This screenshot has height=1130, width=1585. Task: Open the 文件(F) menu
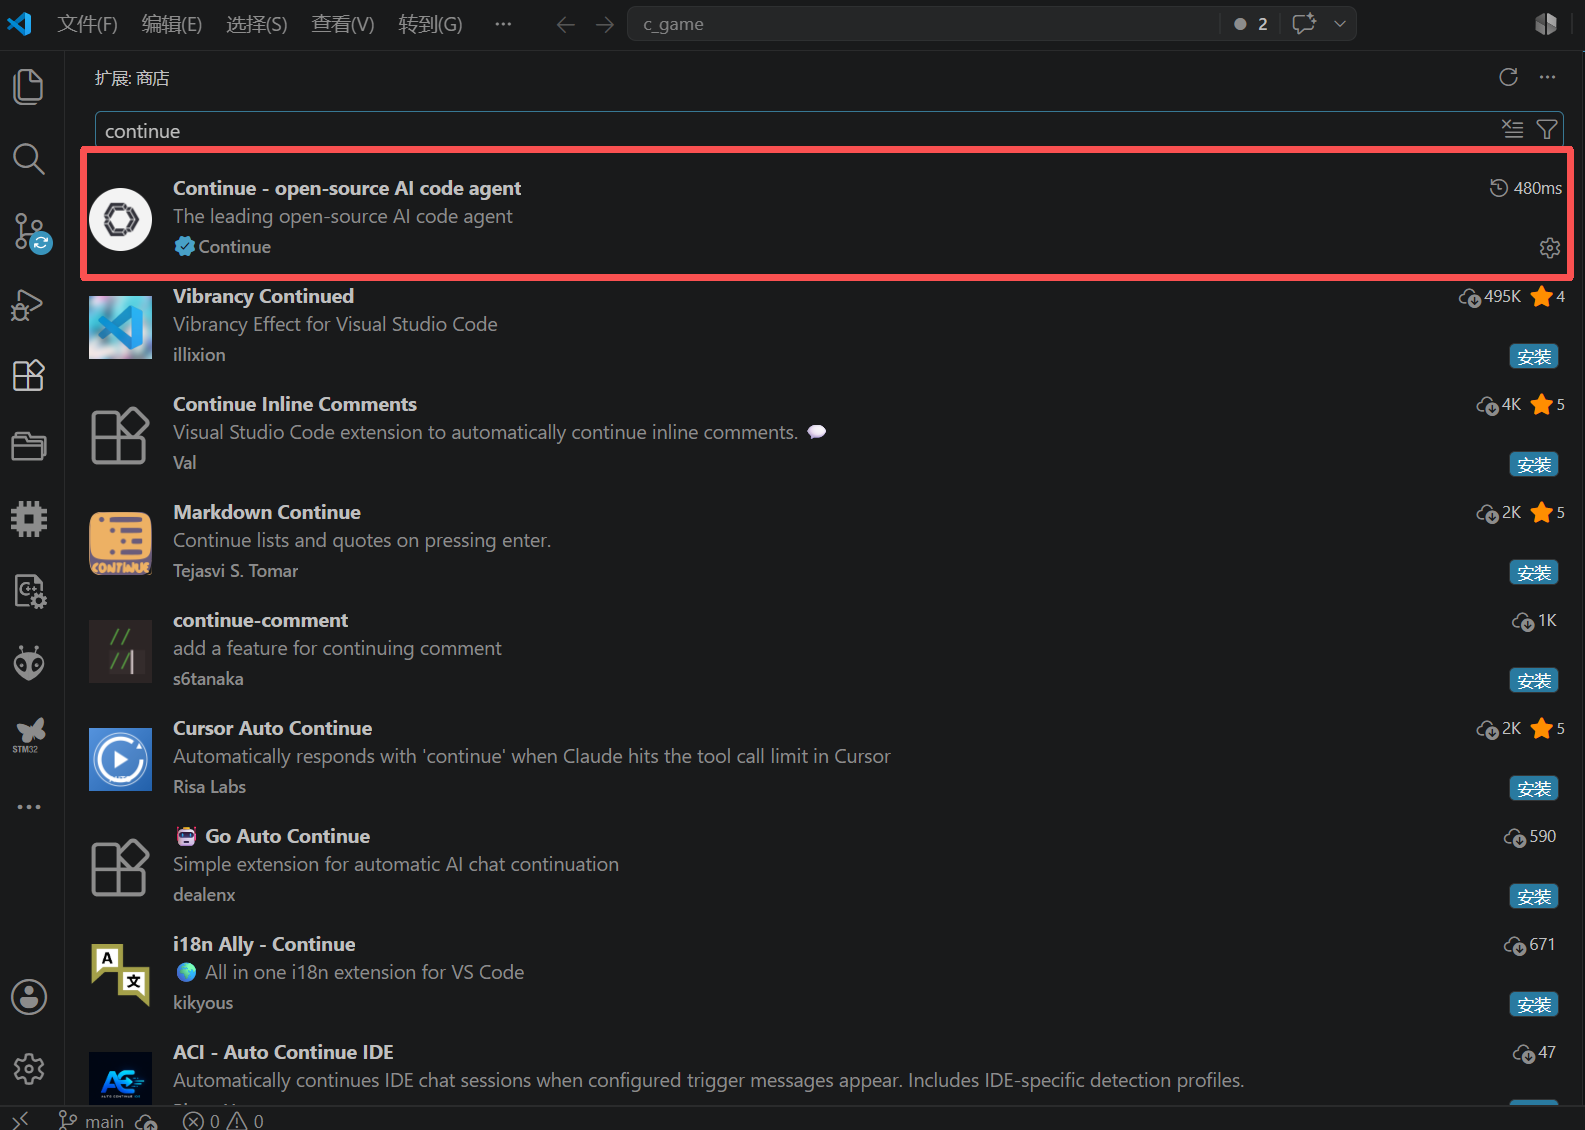(87, 24)
